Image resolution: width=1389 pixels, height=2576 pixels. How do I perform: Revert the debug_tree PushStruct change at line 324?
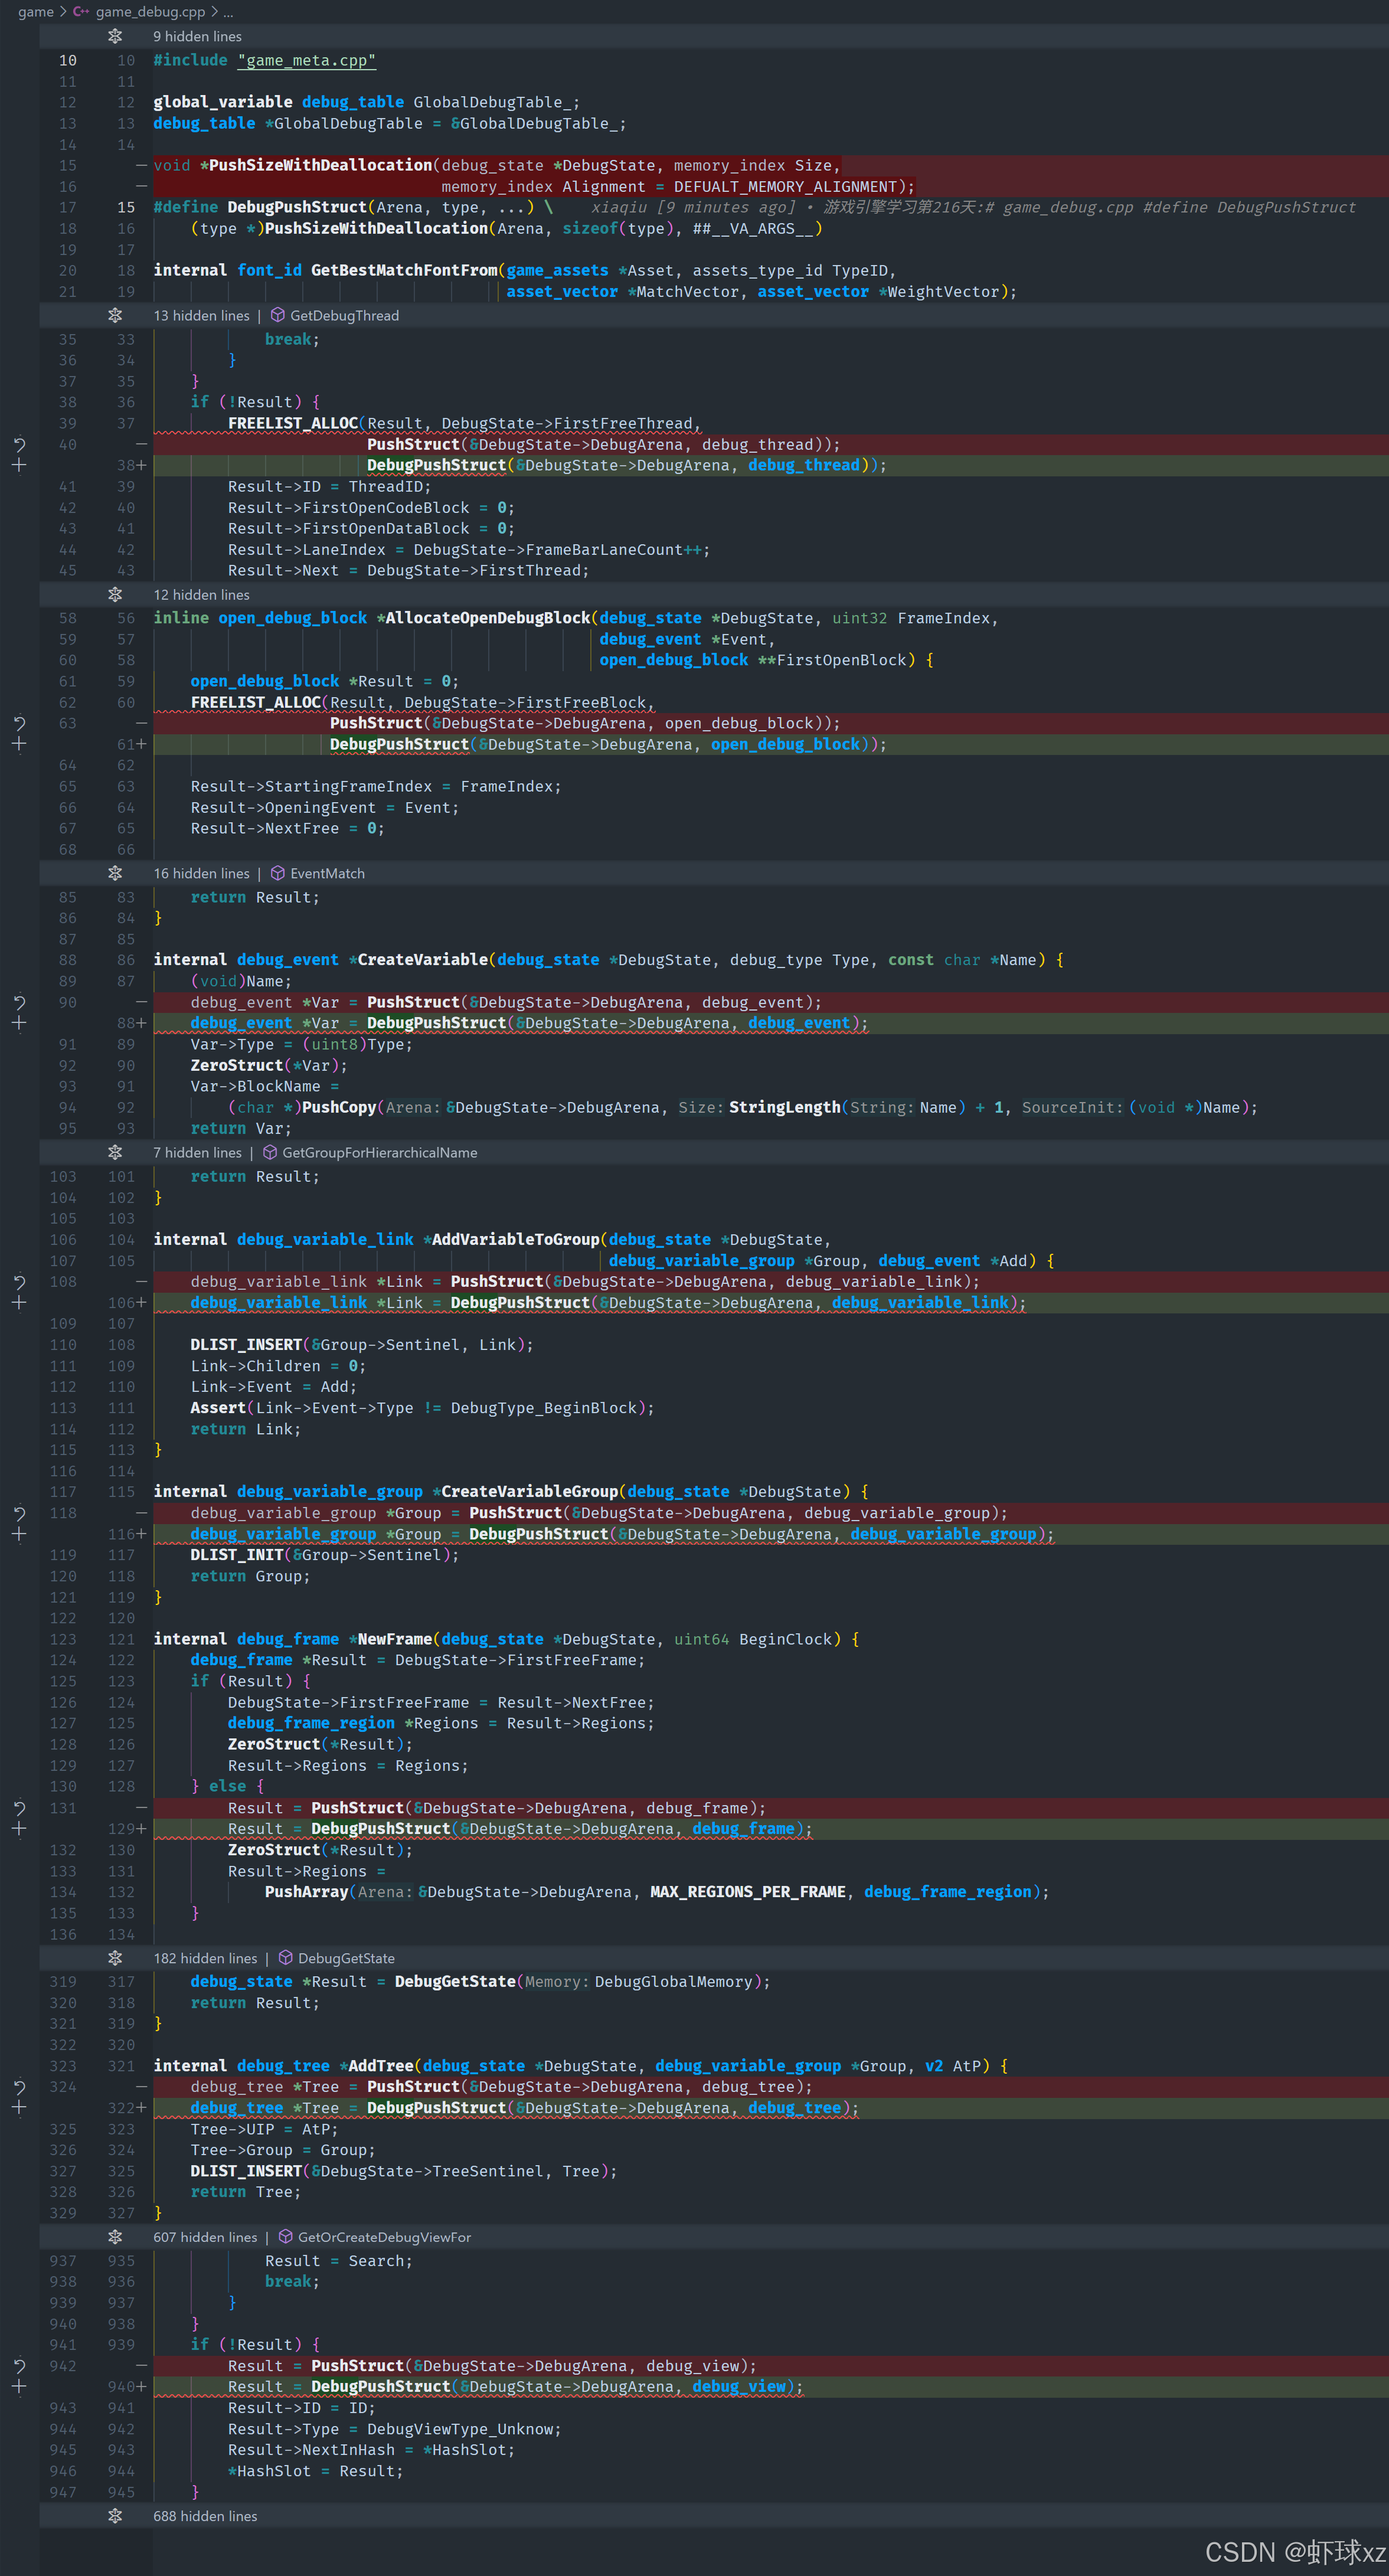click(19, 2087)
